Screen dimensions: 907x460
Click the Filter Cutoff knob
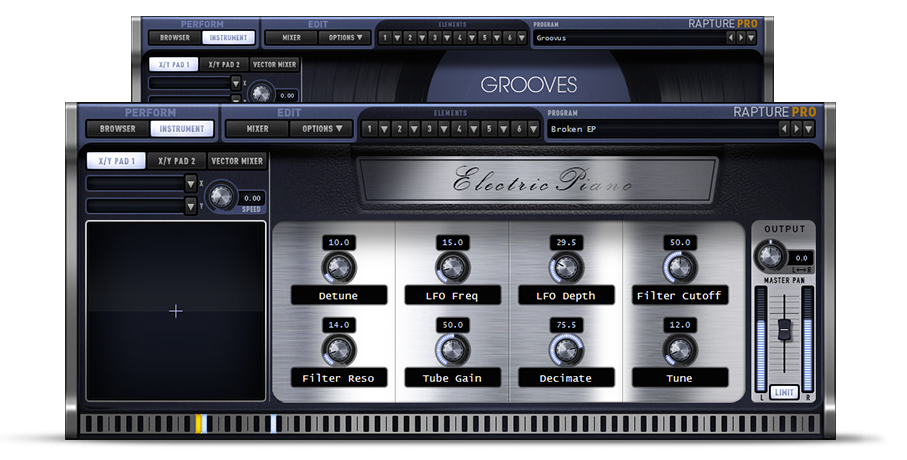(x=680, y=267)
